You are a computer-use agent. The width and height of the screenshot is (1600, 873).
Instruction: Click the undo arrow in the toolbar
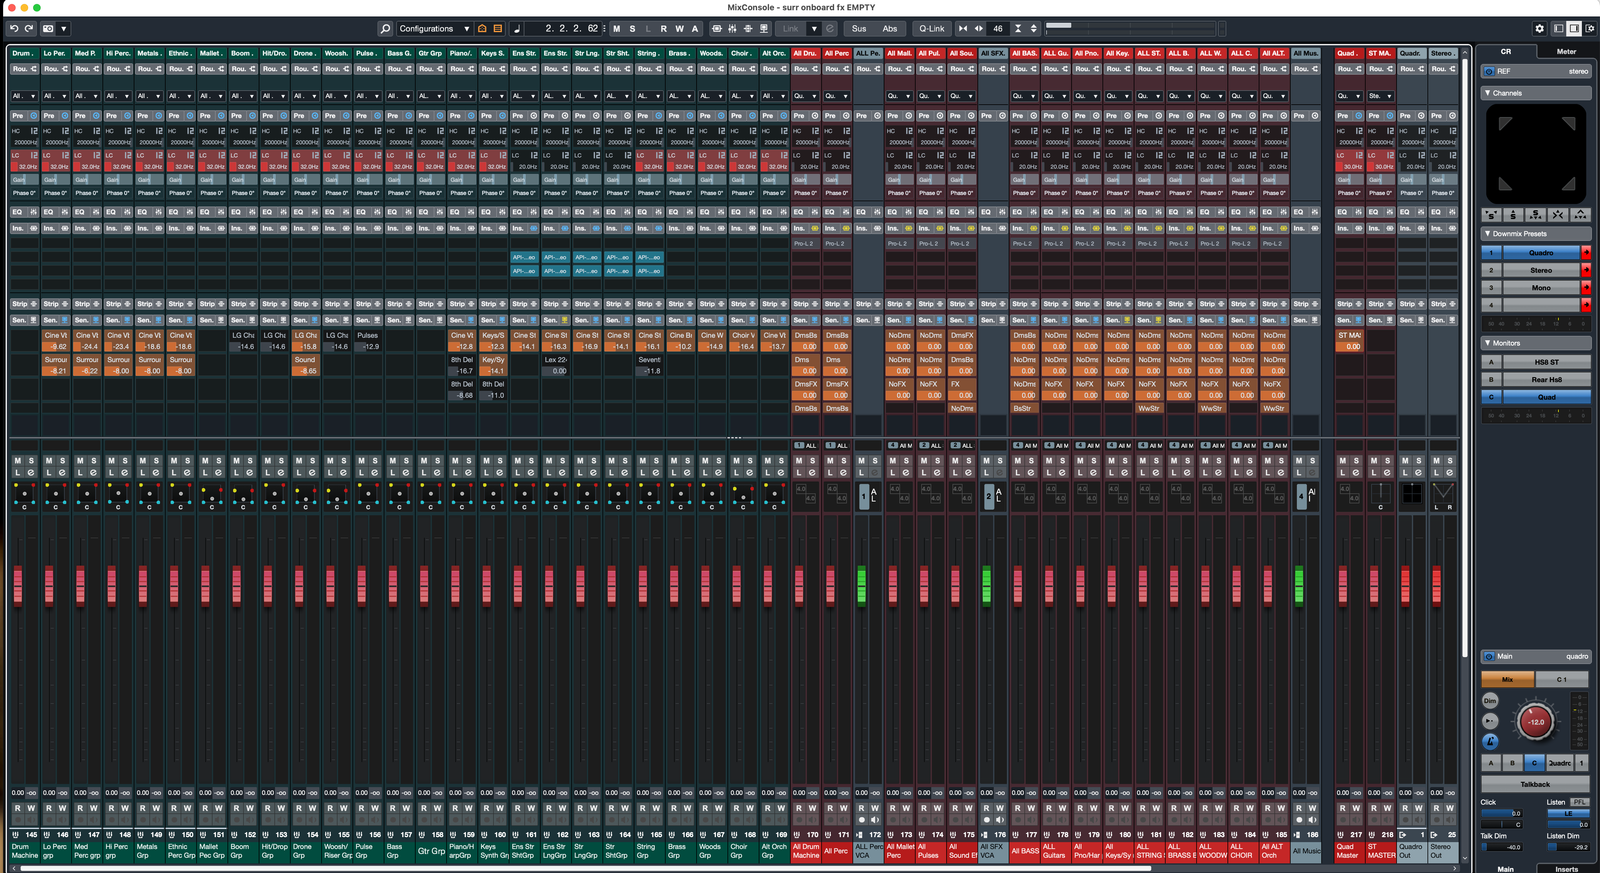[x=14, y=29]
